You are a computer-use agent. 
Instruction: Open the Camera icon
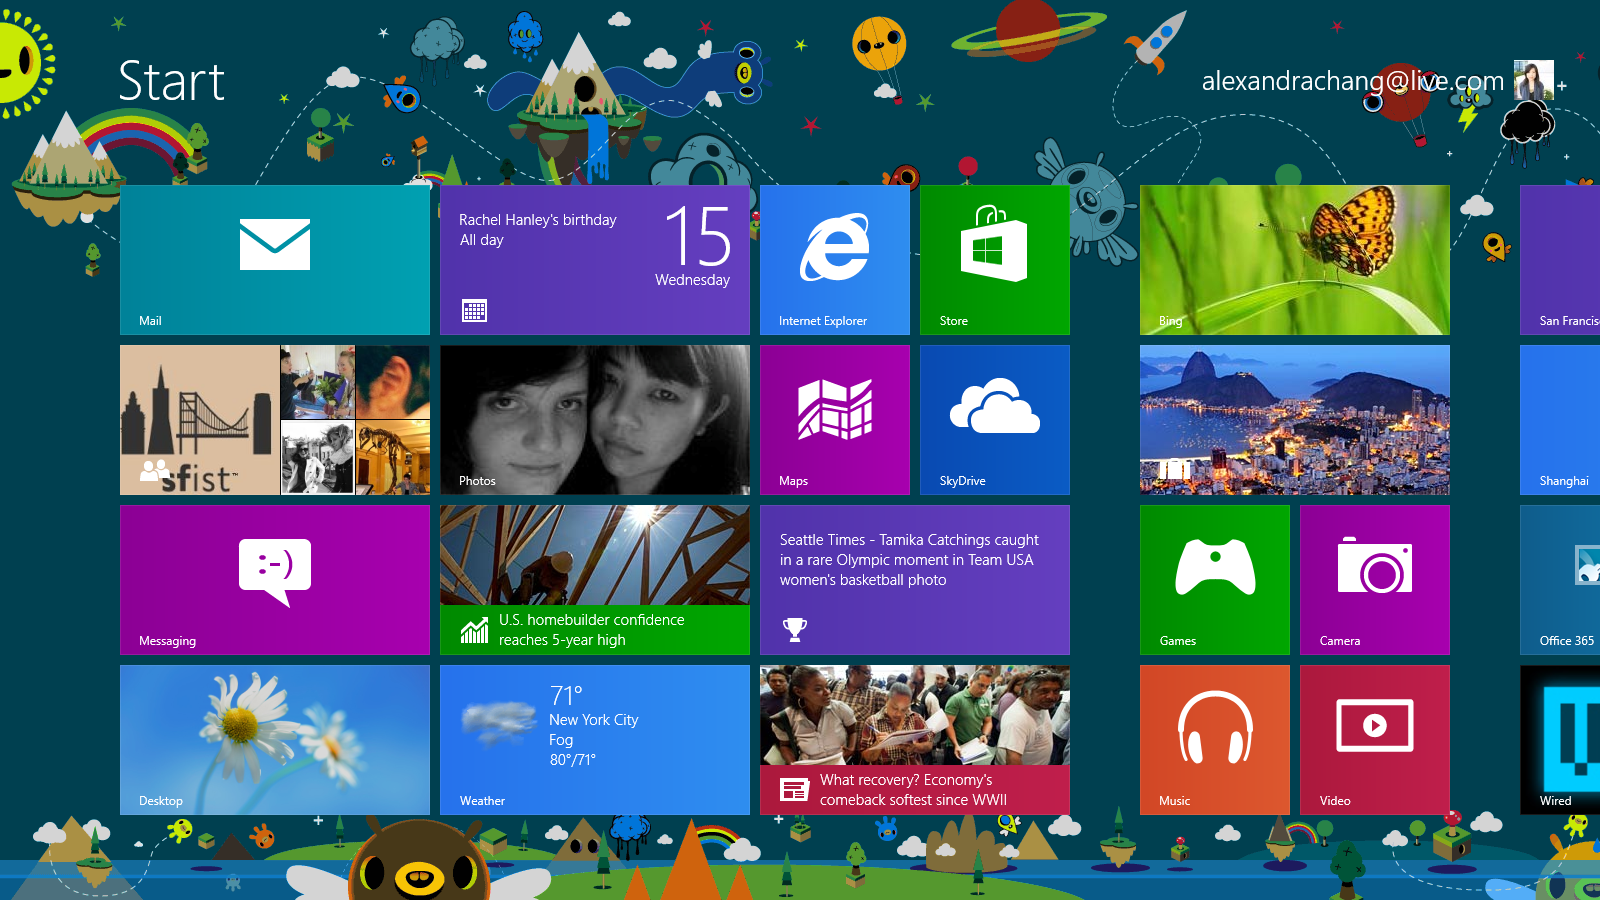pos(1375,566)
